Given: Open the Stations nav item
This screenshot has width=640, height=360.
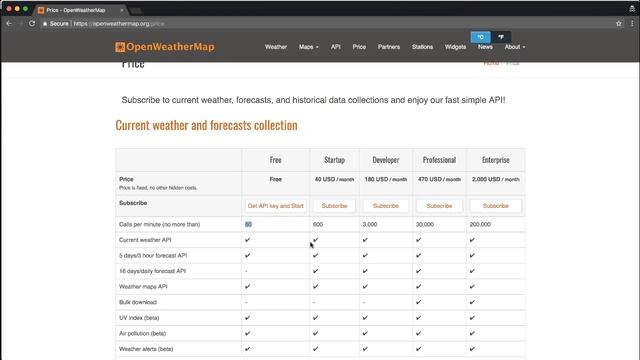Looking at the screenshot, I should click(x=422, y=47).
